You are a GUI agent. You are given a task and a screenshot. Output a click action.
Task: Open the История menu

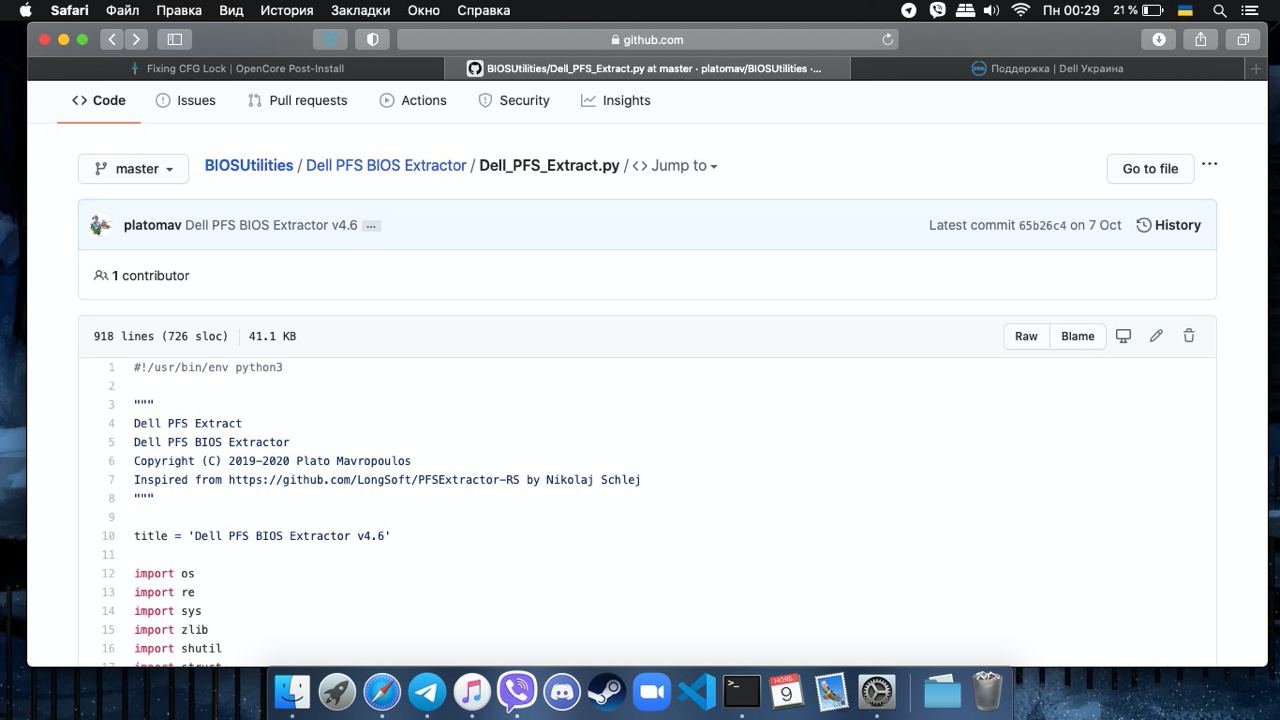point(287,10)
